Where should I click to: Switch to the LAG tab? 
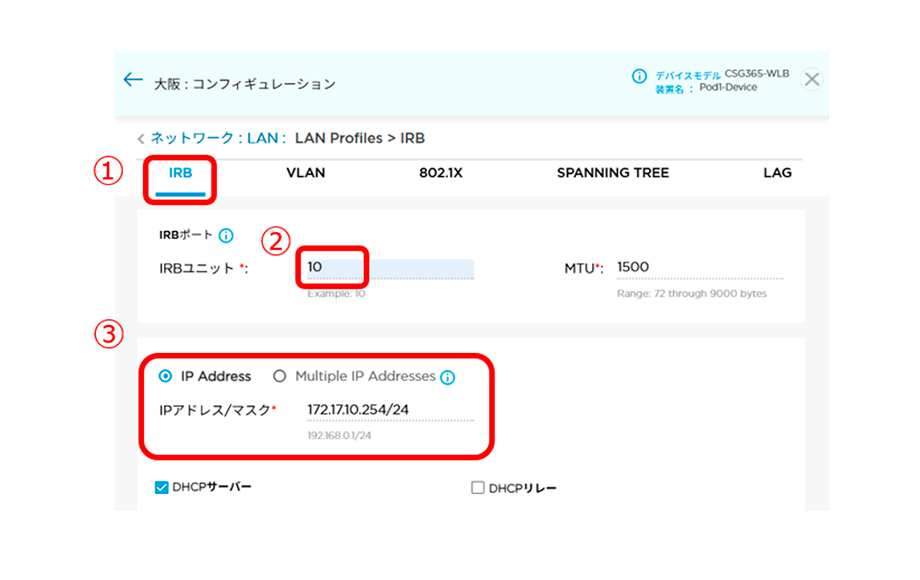[777, 173]
